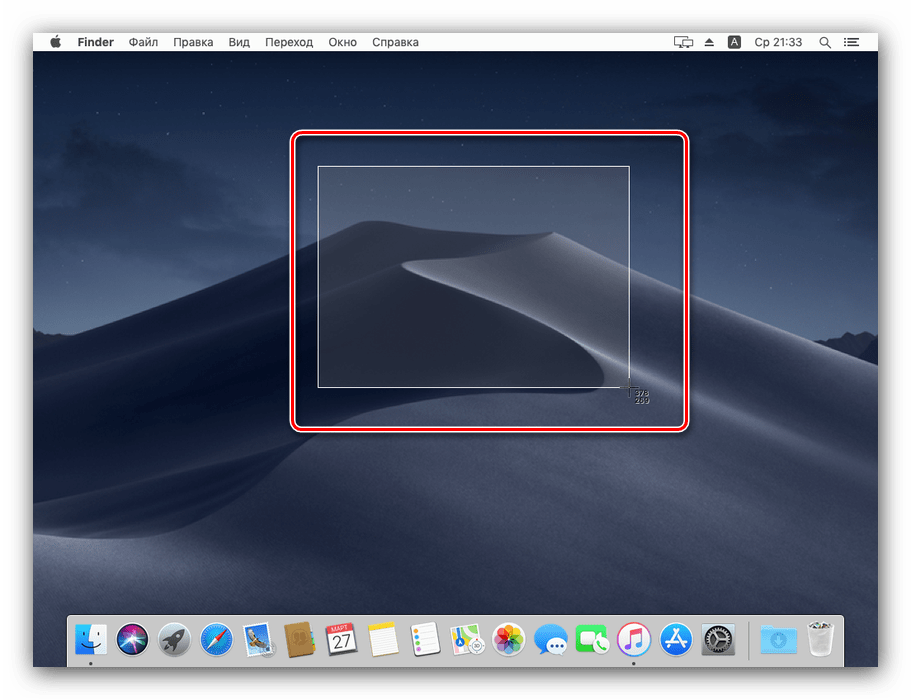Open Launchpad
This screenshot has height=700, width=911.
174,640
